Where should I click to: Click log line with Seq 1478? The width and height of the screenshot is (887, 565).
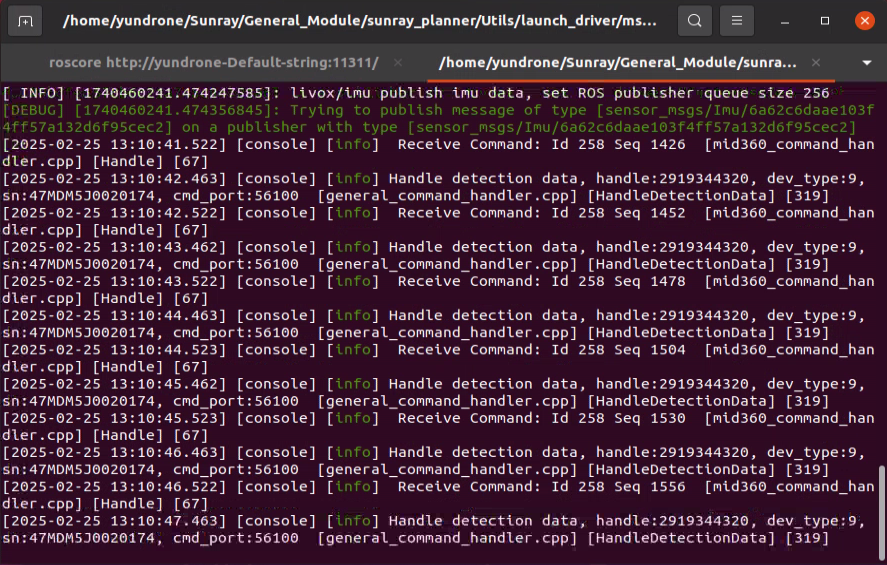[438, 290]
